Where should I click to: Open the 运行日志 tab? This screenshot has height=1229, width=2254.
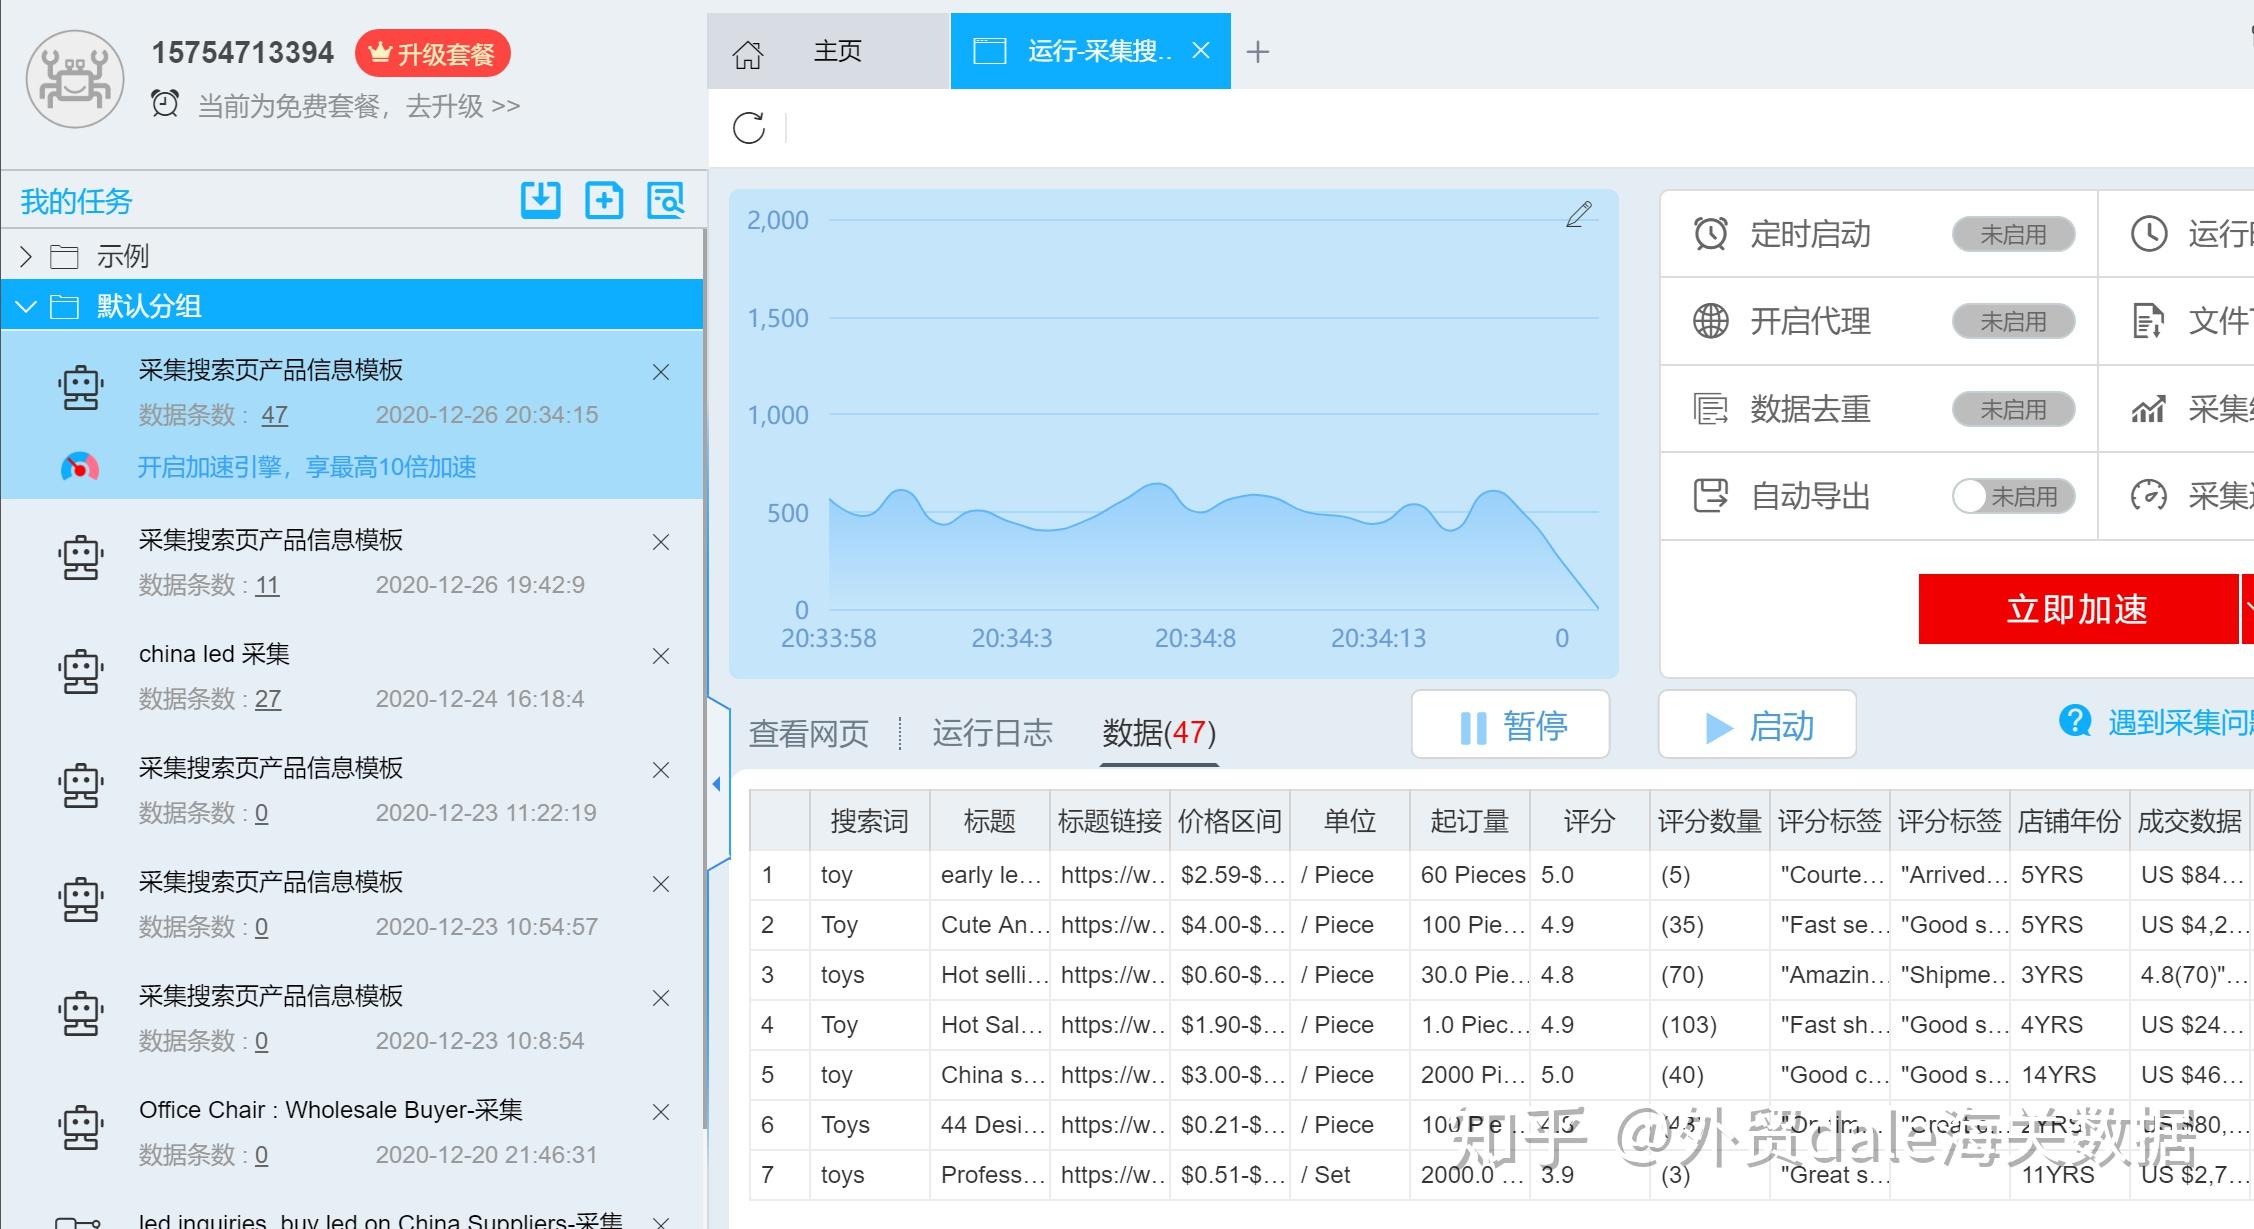pyautogui.click(x=992, y=733)
